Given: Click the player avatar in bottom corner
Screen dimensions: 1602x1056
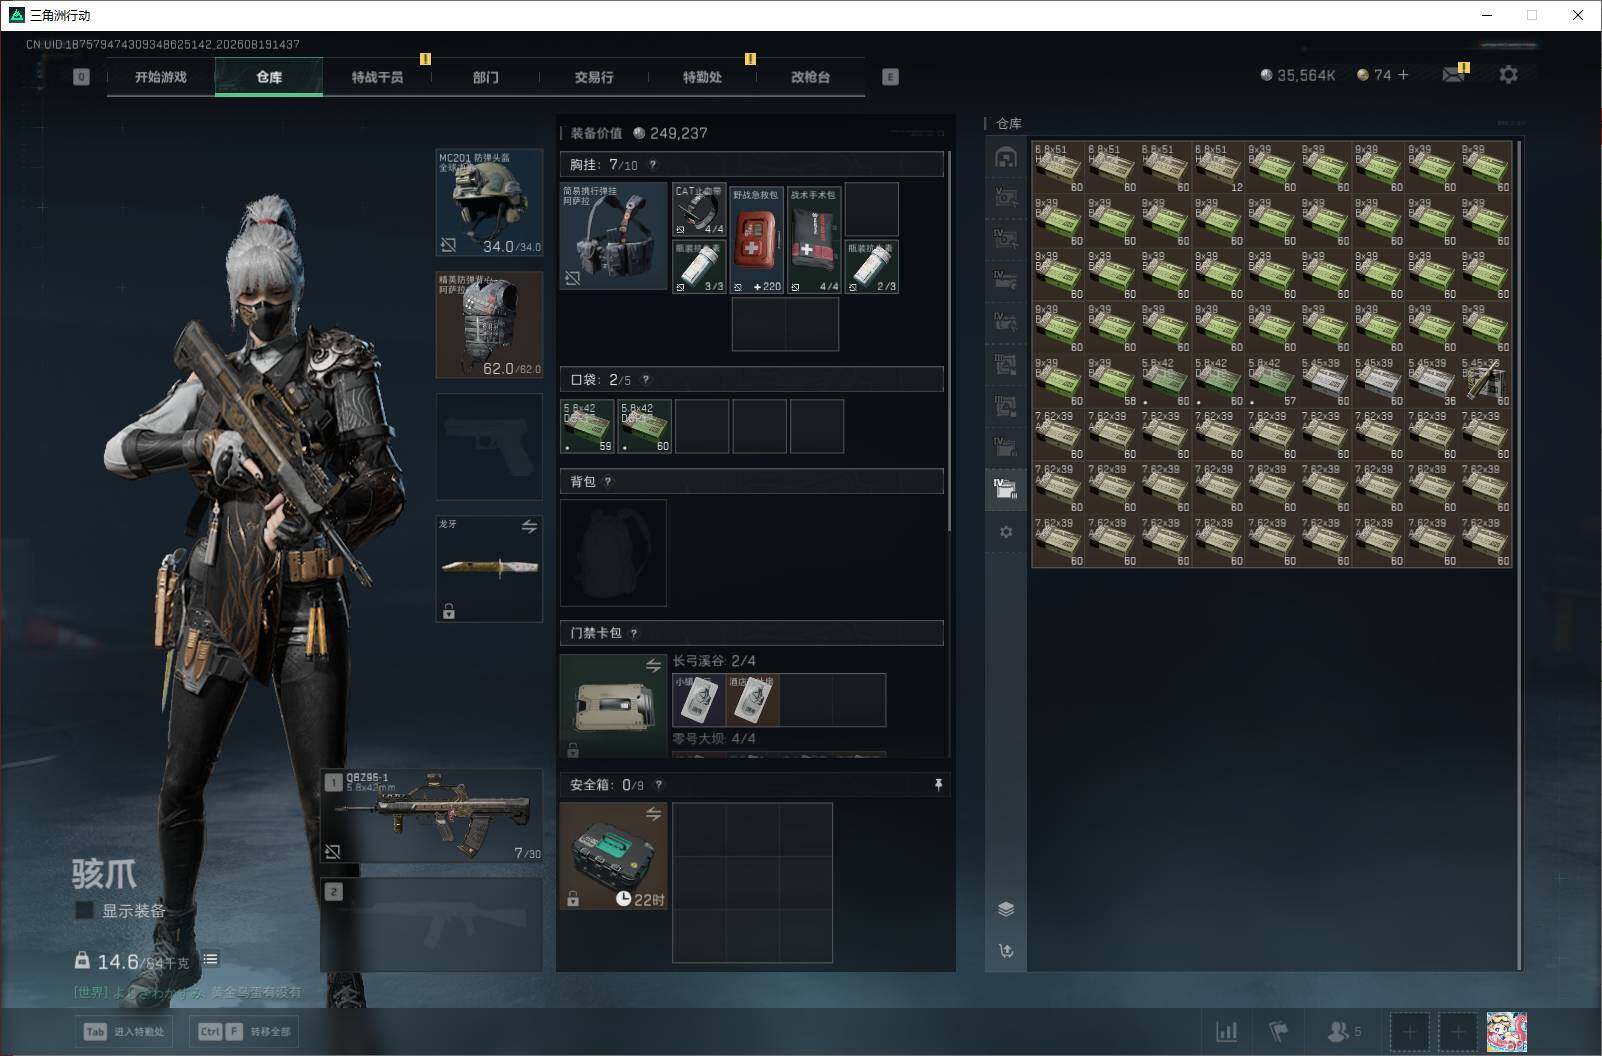Looking at the screenshot, I should click(x=1506, y=1031).
